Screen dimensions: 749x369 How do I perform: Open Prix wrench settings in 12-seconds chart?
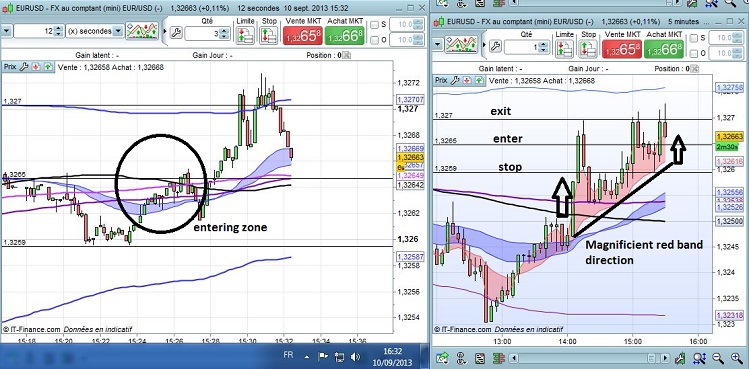[24, 67]
